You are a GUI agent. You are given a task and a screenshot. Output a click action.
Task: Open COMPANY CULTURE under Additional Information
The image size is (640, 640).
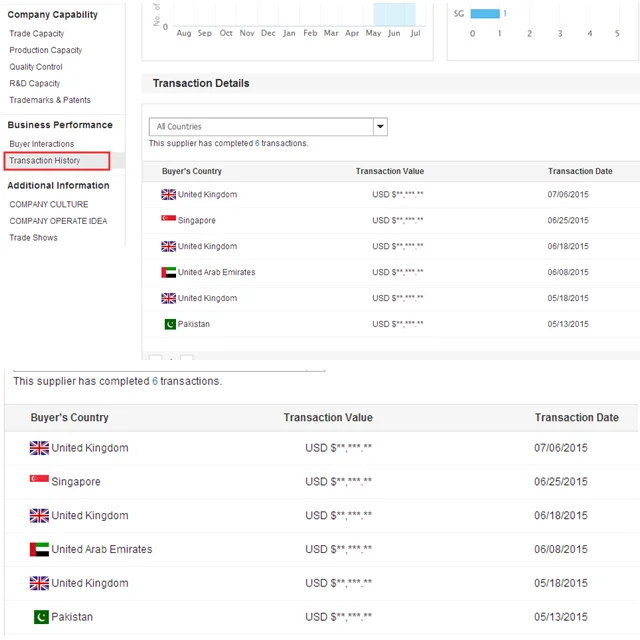[49, 204]
